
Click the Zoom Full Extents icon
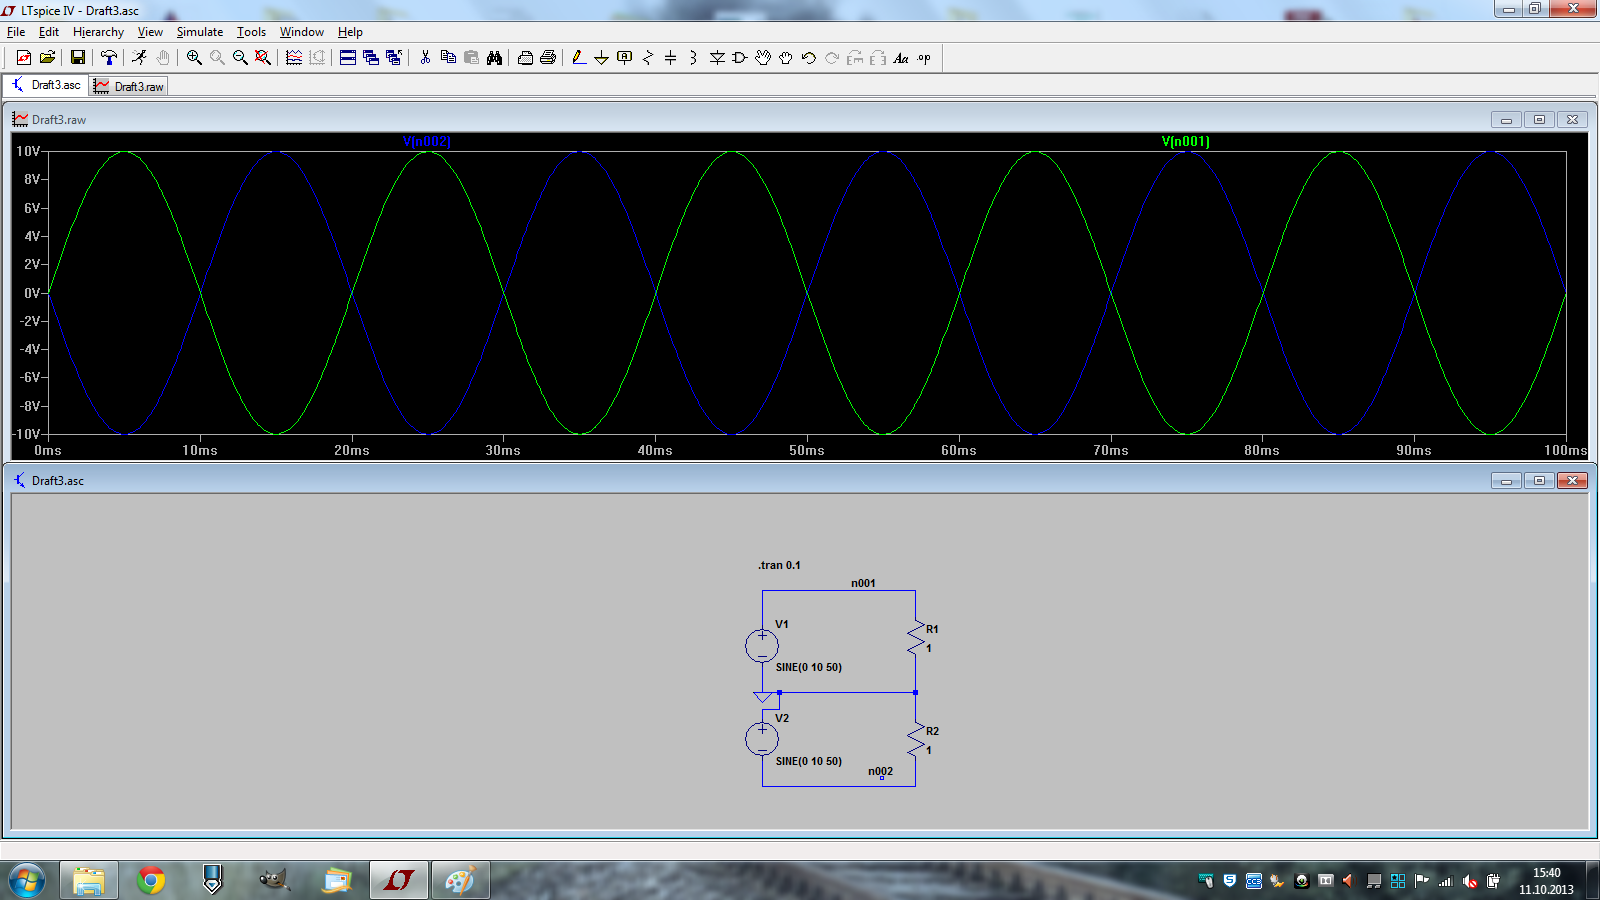pyautogui.click(x=263, y=58)
